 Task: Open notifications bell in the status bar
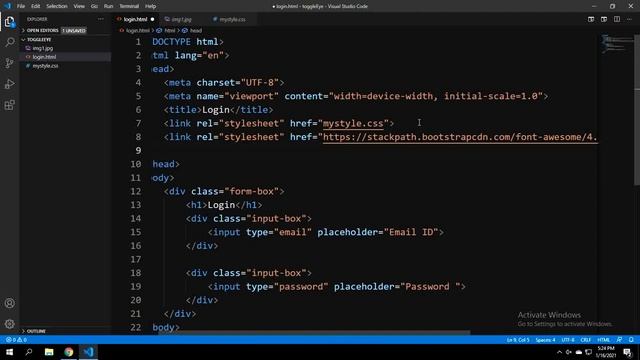tap(631, 340)
